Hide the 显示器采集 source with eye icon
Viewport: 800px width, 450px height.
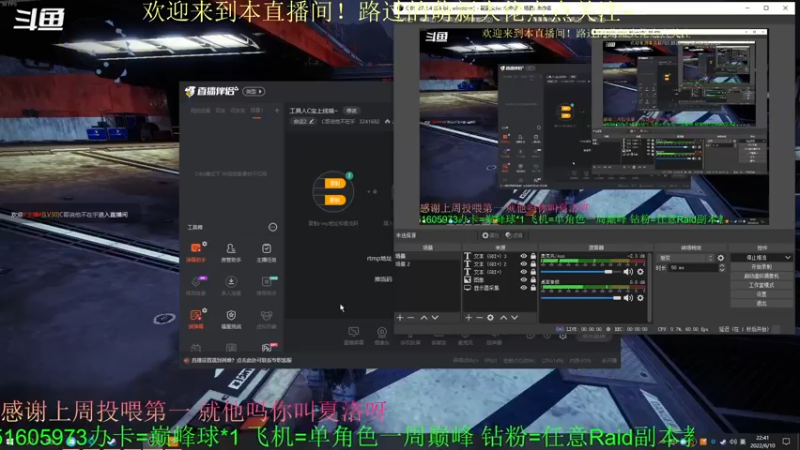coord(523,288)
